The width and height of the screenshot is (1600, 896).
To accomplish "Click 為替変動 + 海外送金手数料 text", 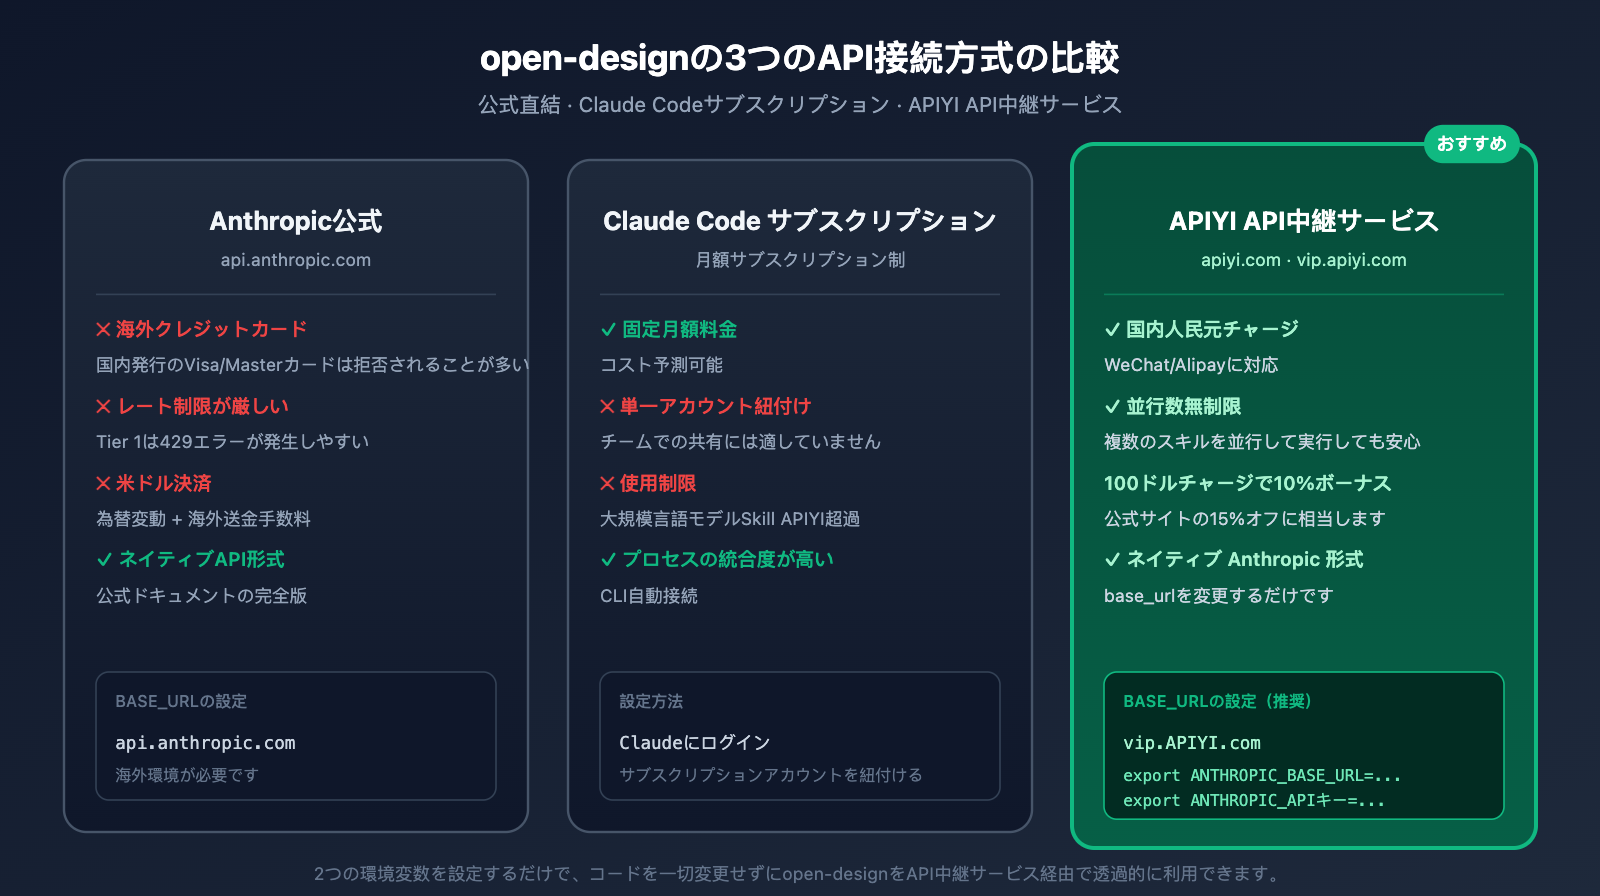I will click(203, 519).
